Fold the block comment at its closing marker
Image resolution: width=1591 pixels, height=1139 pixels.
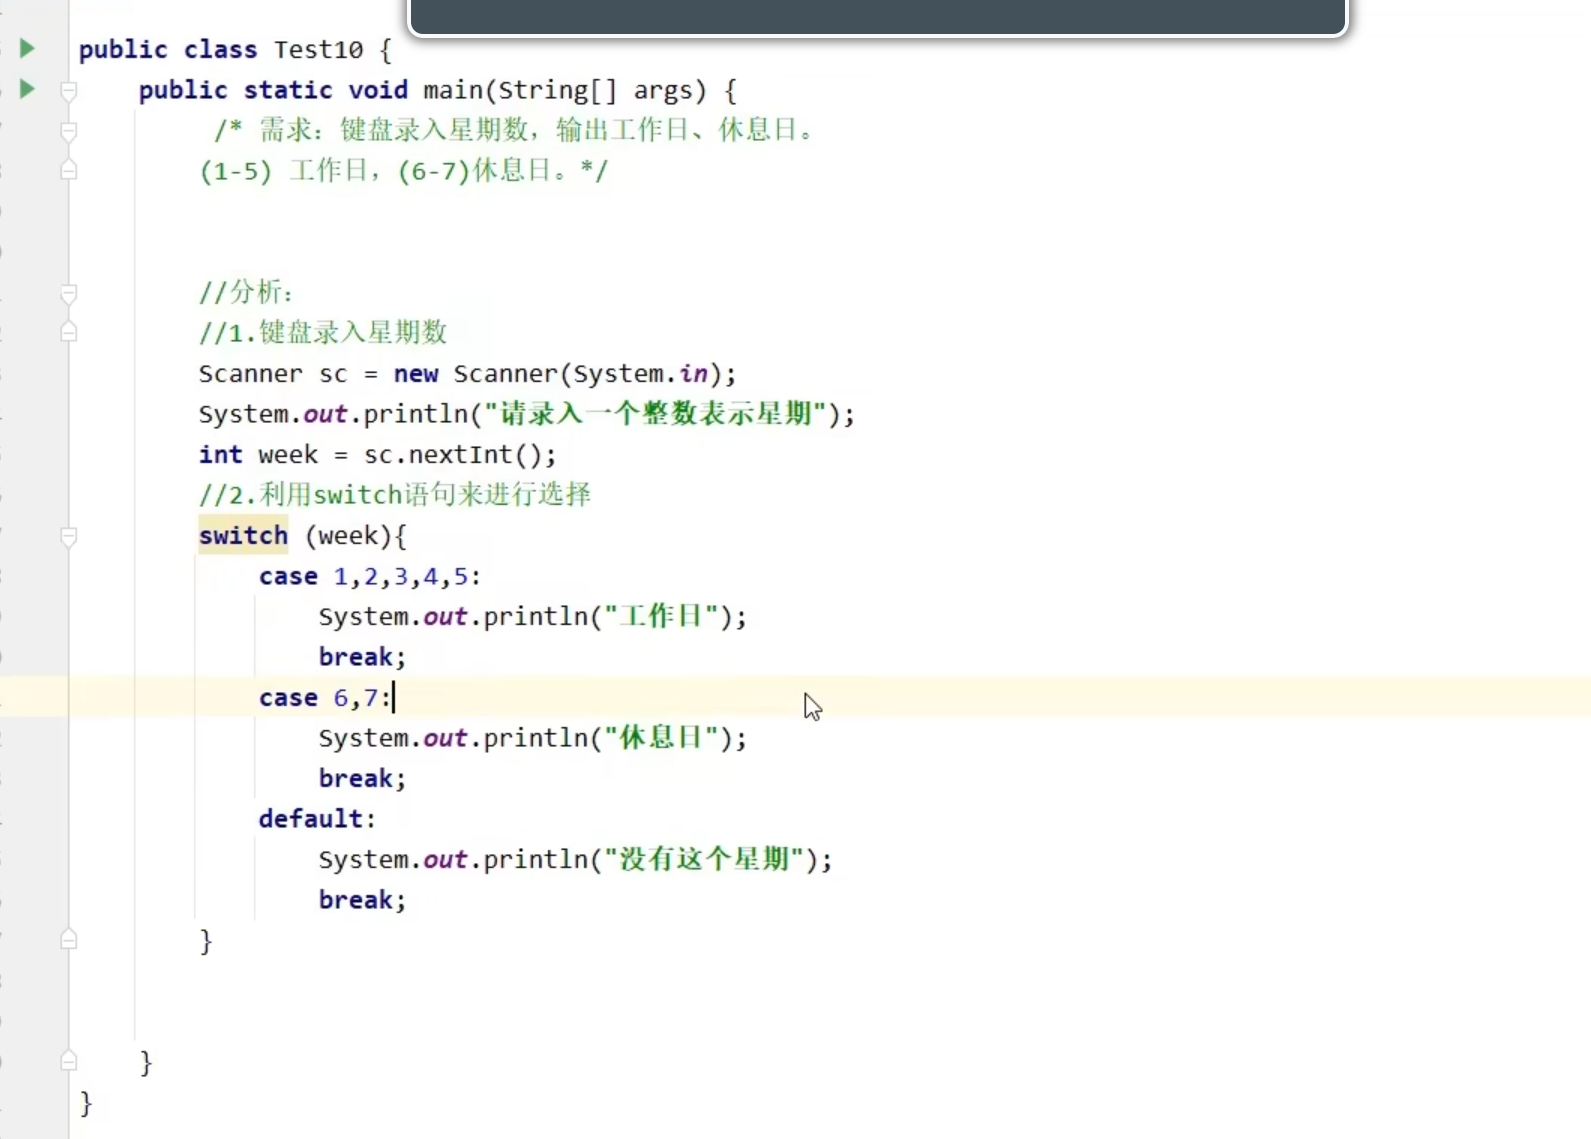click(x=69, y=170)
